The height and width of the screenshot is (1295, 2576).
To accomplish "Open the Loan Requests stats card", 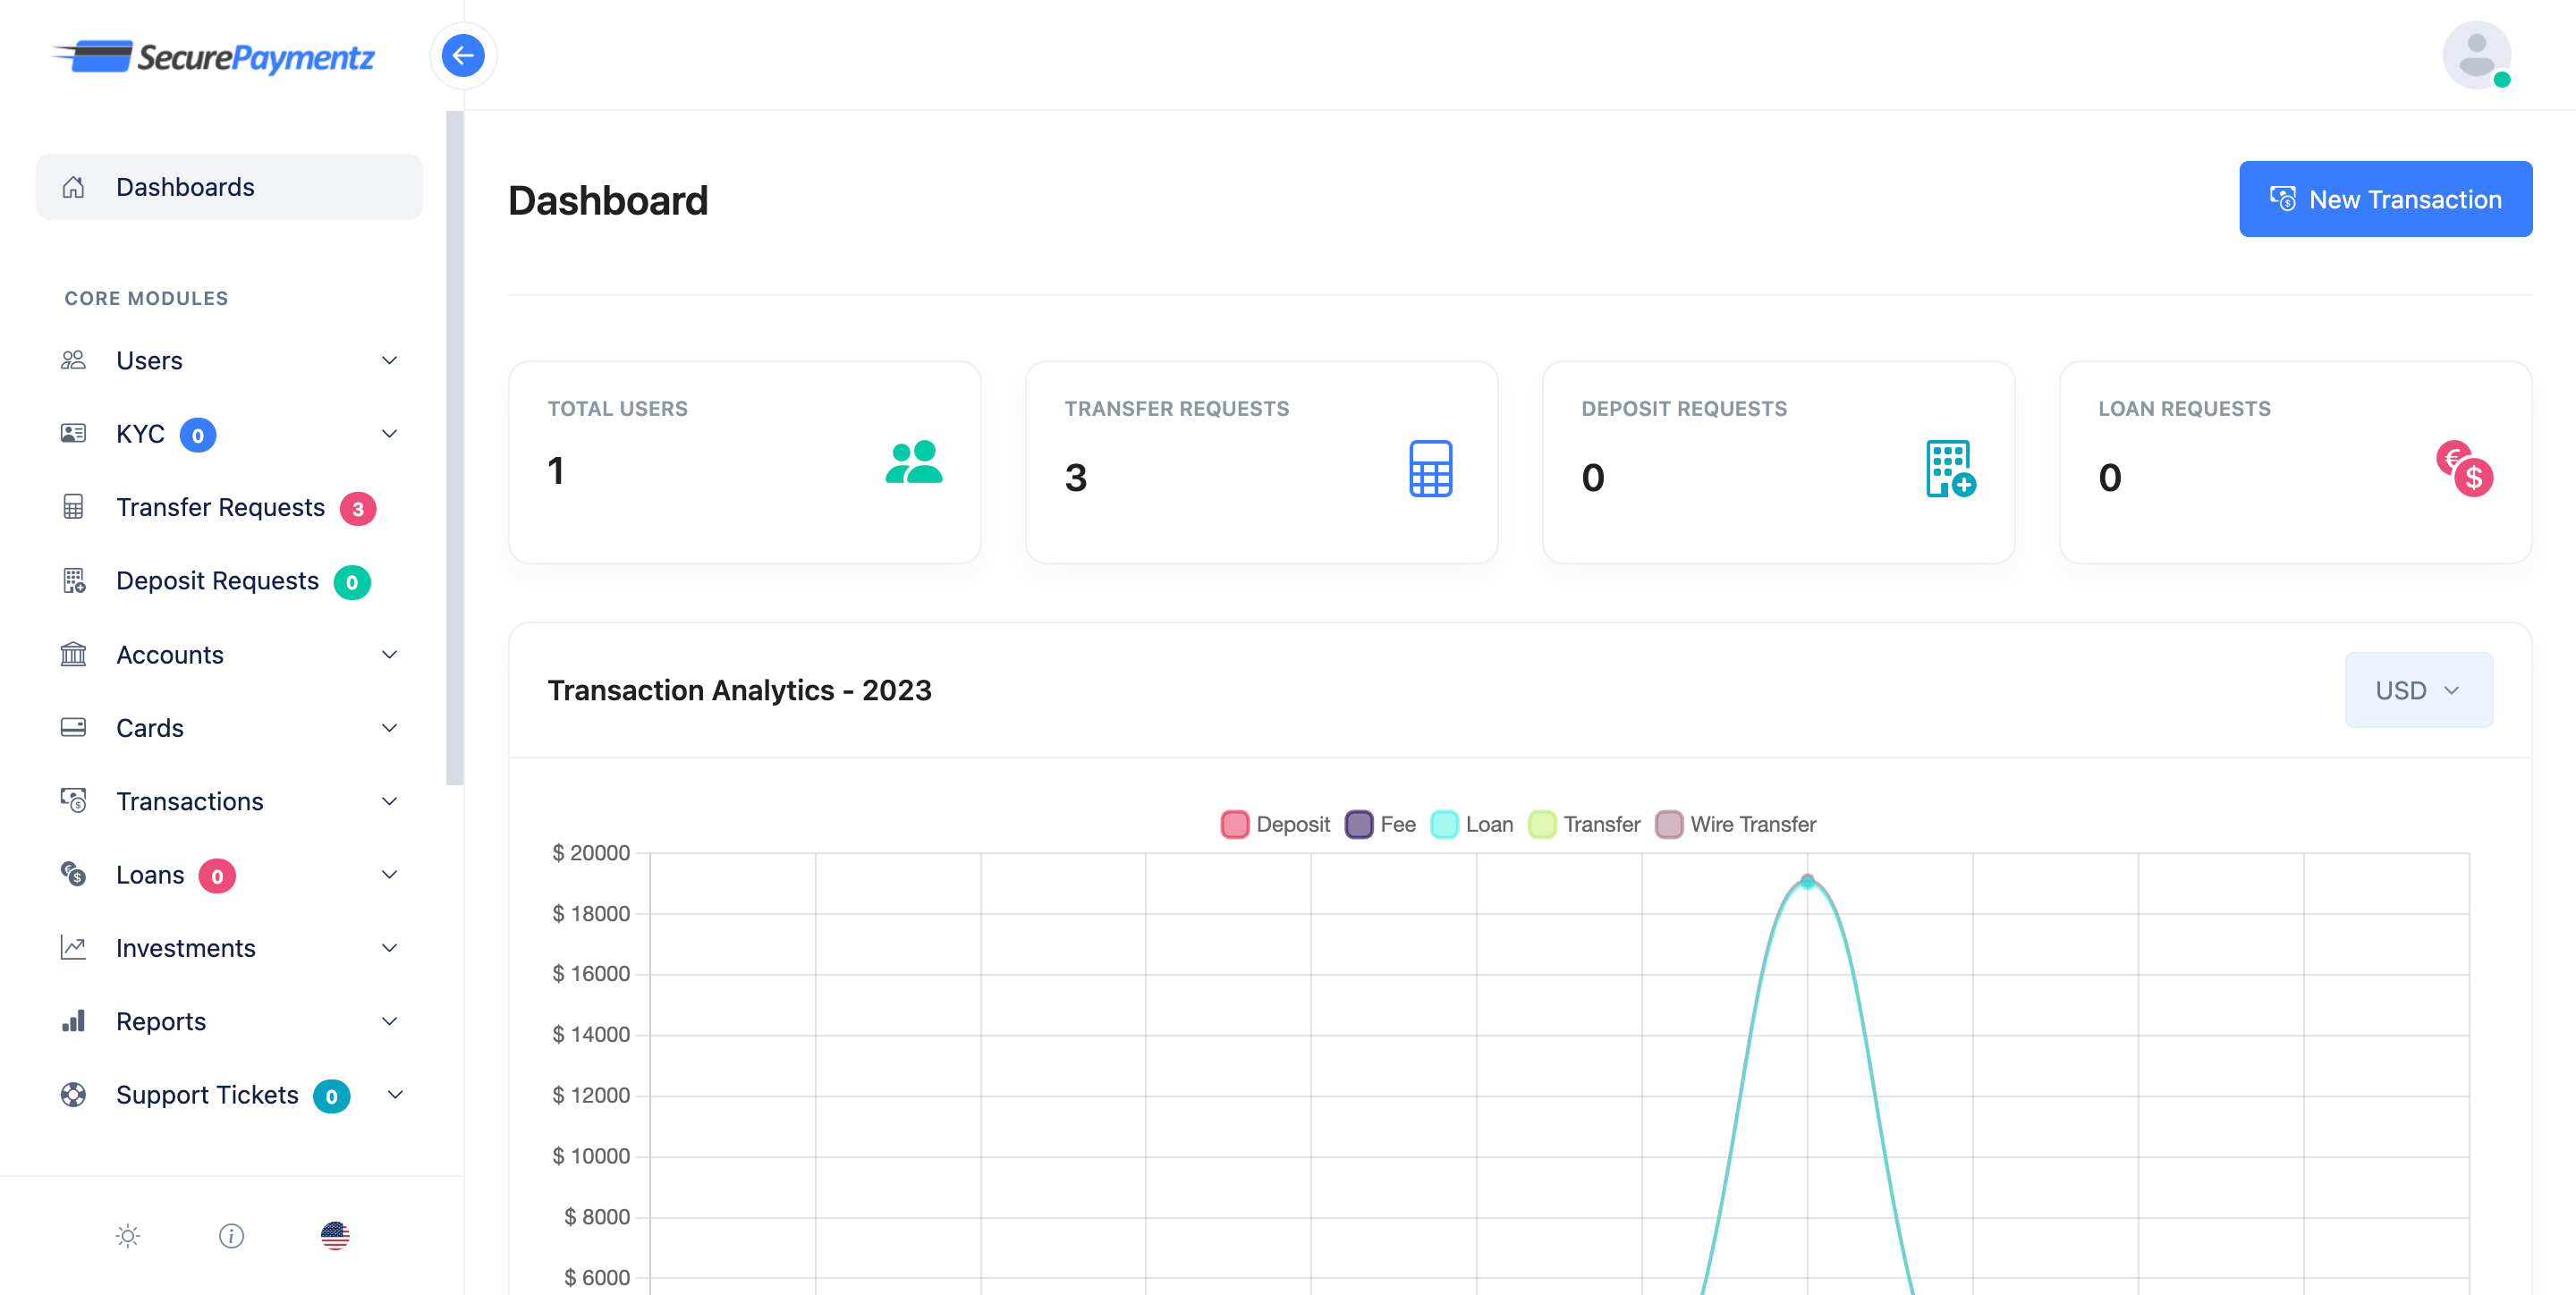I will 2295,462.
